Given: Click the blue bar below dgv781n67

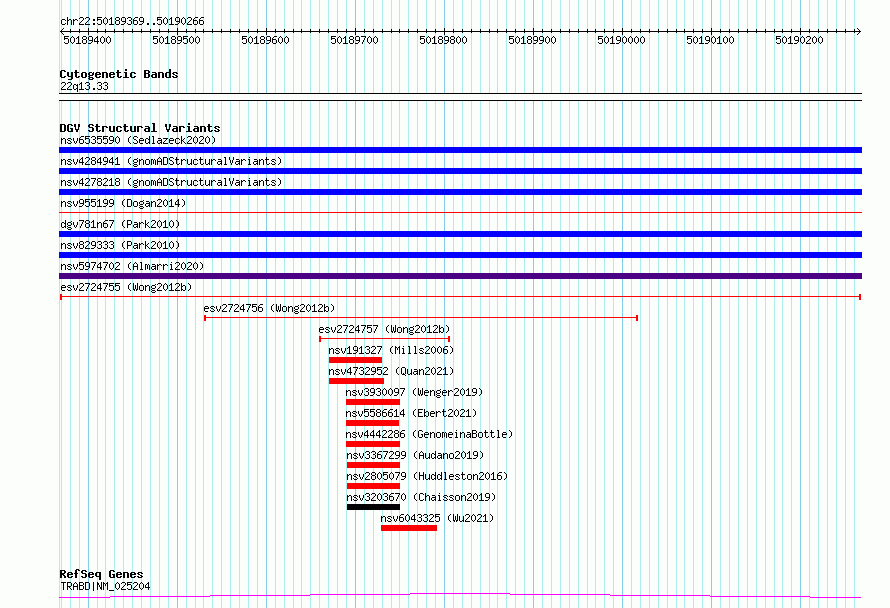Looking at the screenshot, I should [x=460, y=234].
